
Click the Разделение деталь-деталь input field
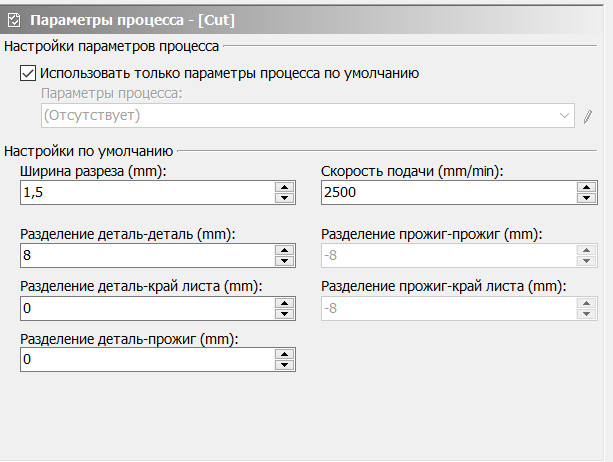click(146, 255)
